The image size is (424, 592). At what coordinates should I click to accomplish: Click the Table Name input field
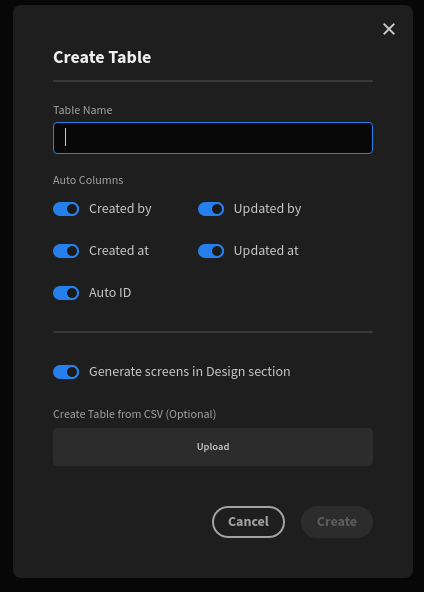213,138
